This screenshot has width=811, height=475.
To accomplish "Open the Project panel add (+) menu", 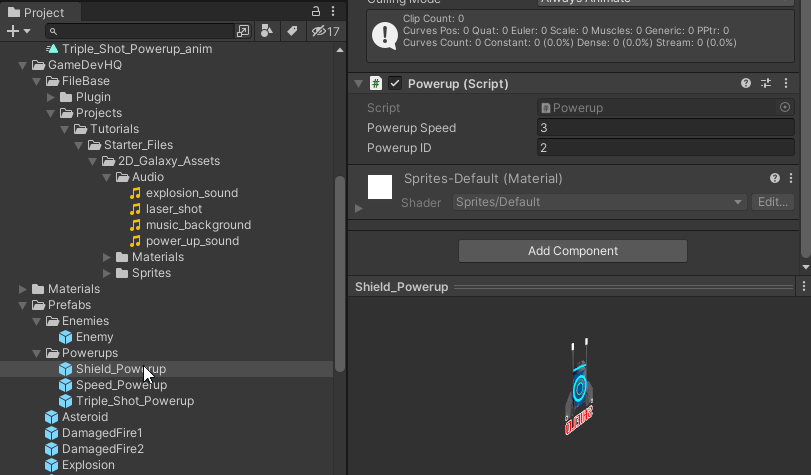I will (18, 31).
